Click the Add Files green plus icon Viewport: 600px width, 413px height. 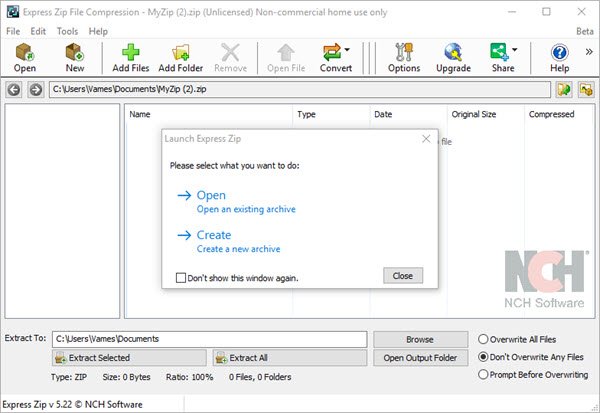(x=130, y=52)
